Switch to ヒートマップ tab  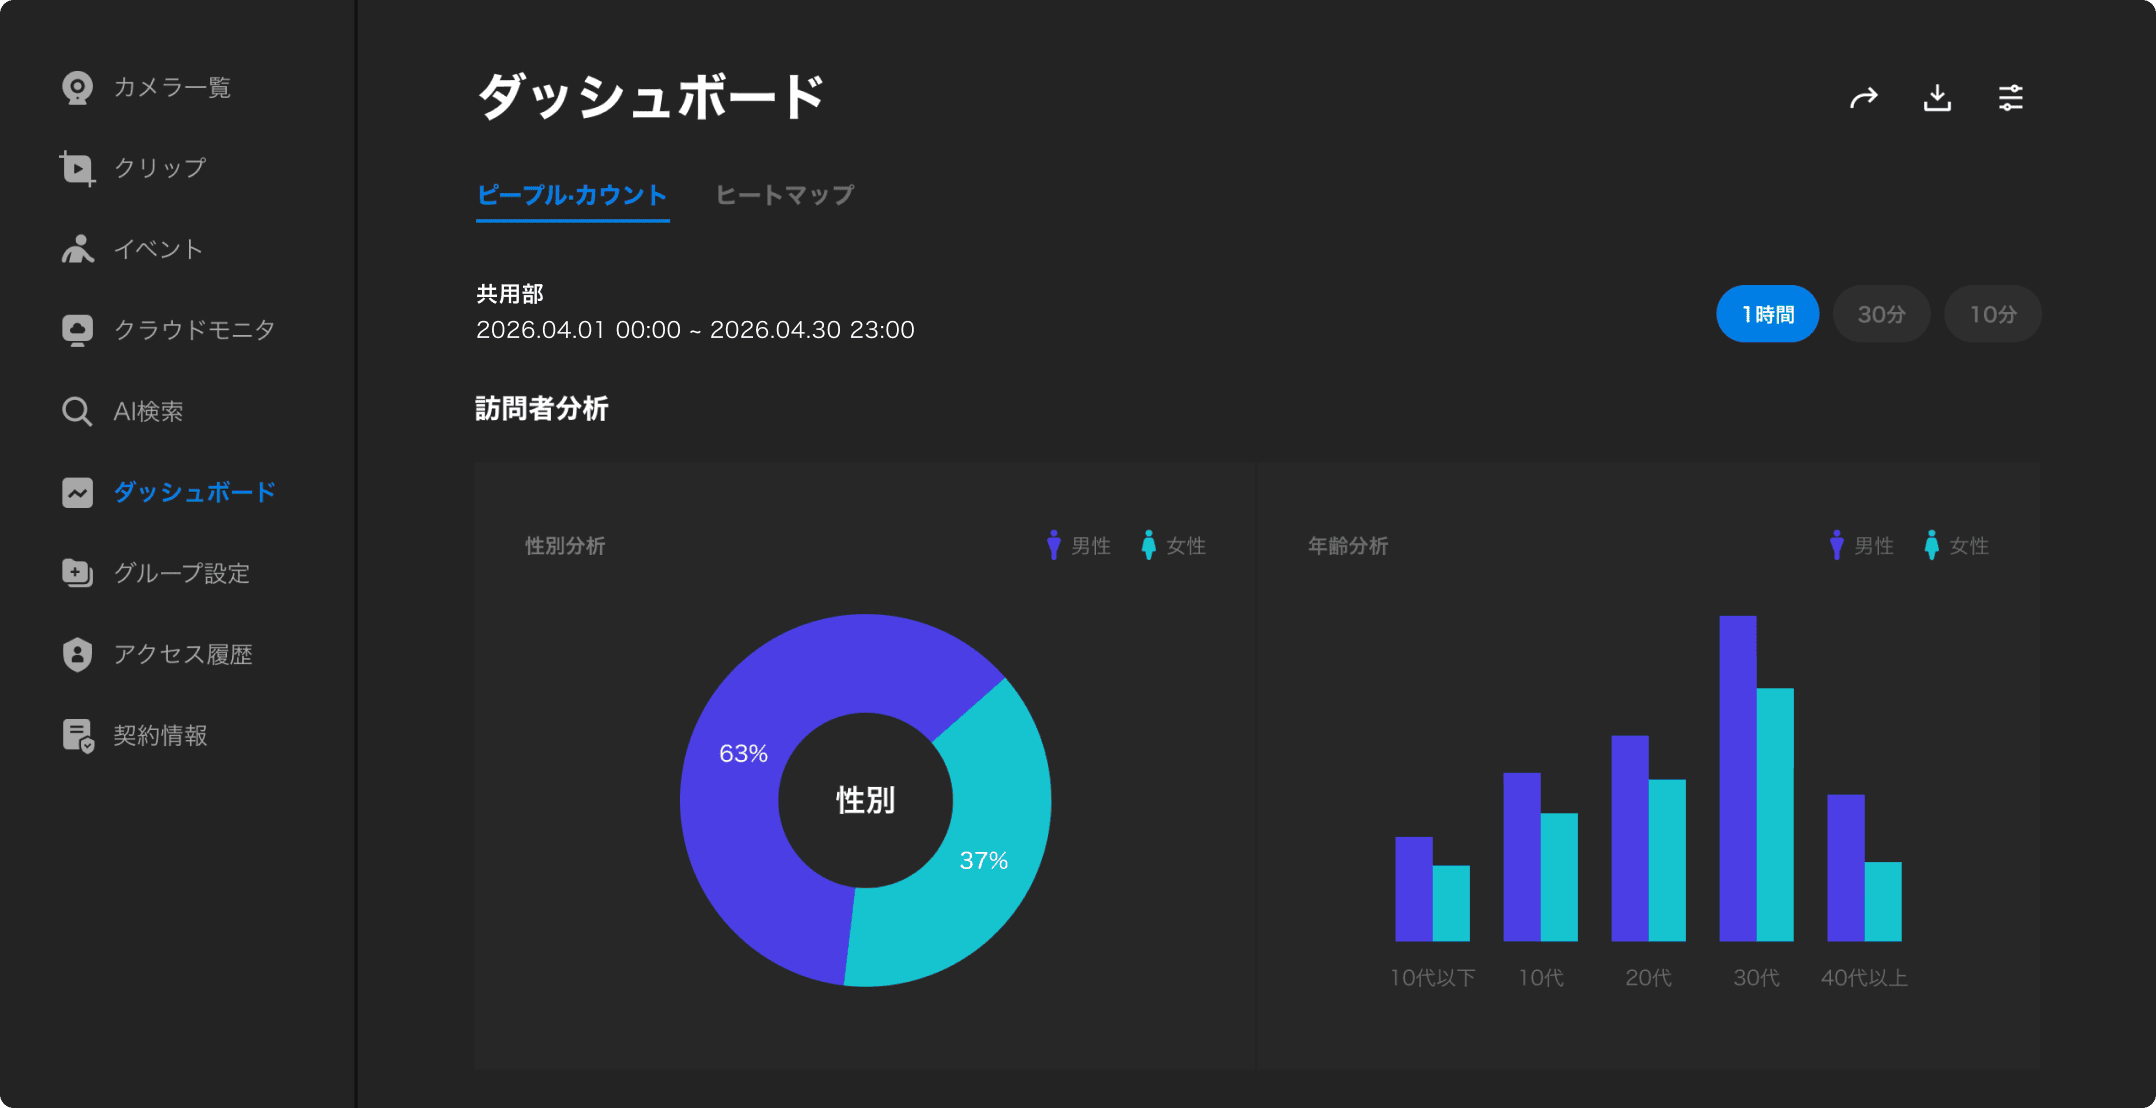click(784, 195)
